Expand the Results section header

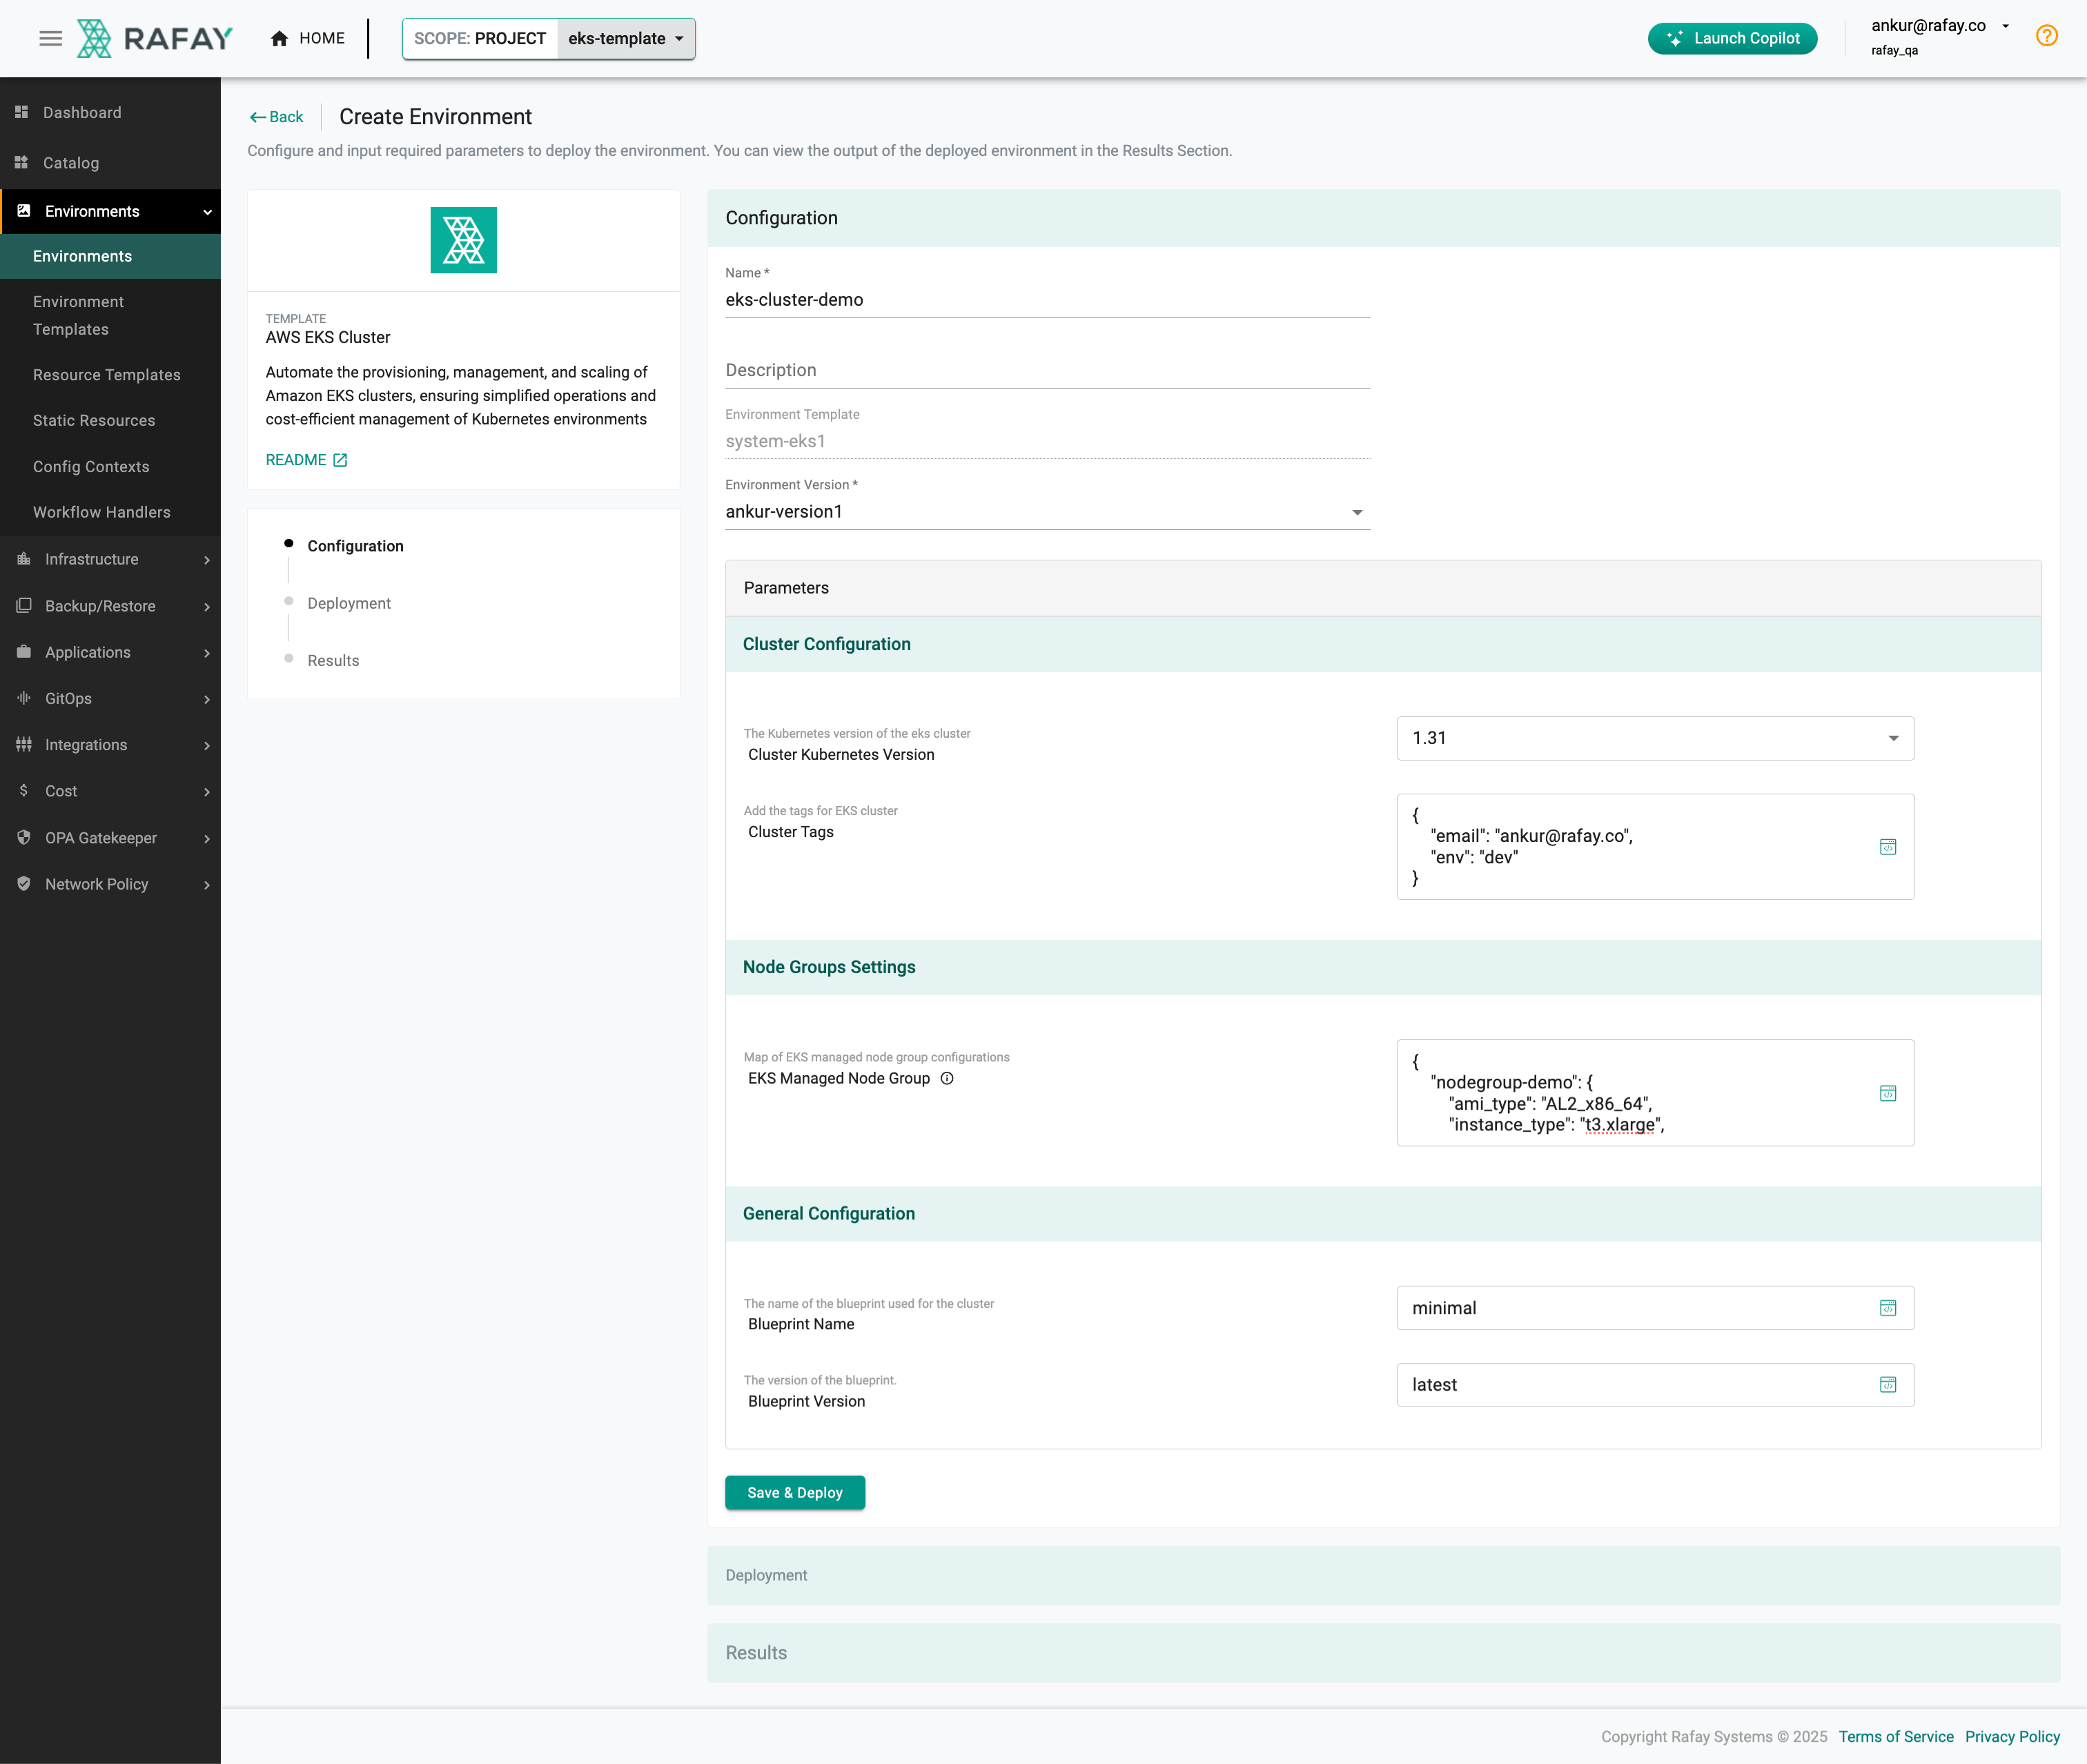(x=1383, y=1652)
